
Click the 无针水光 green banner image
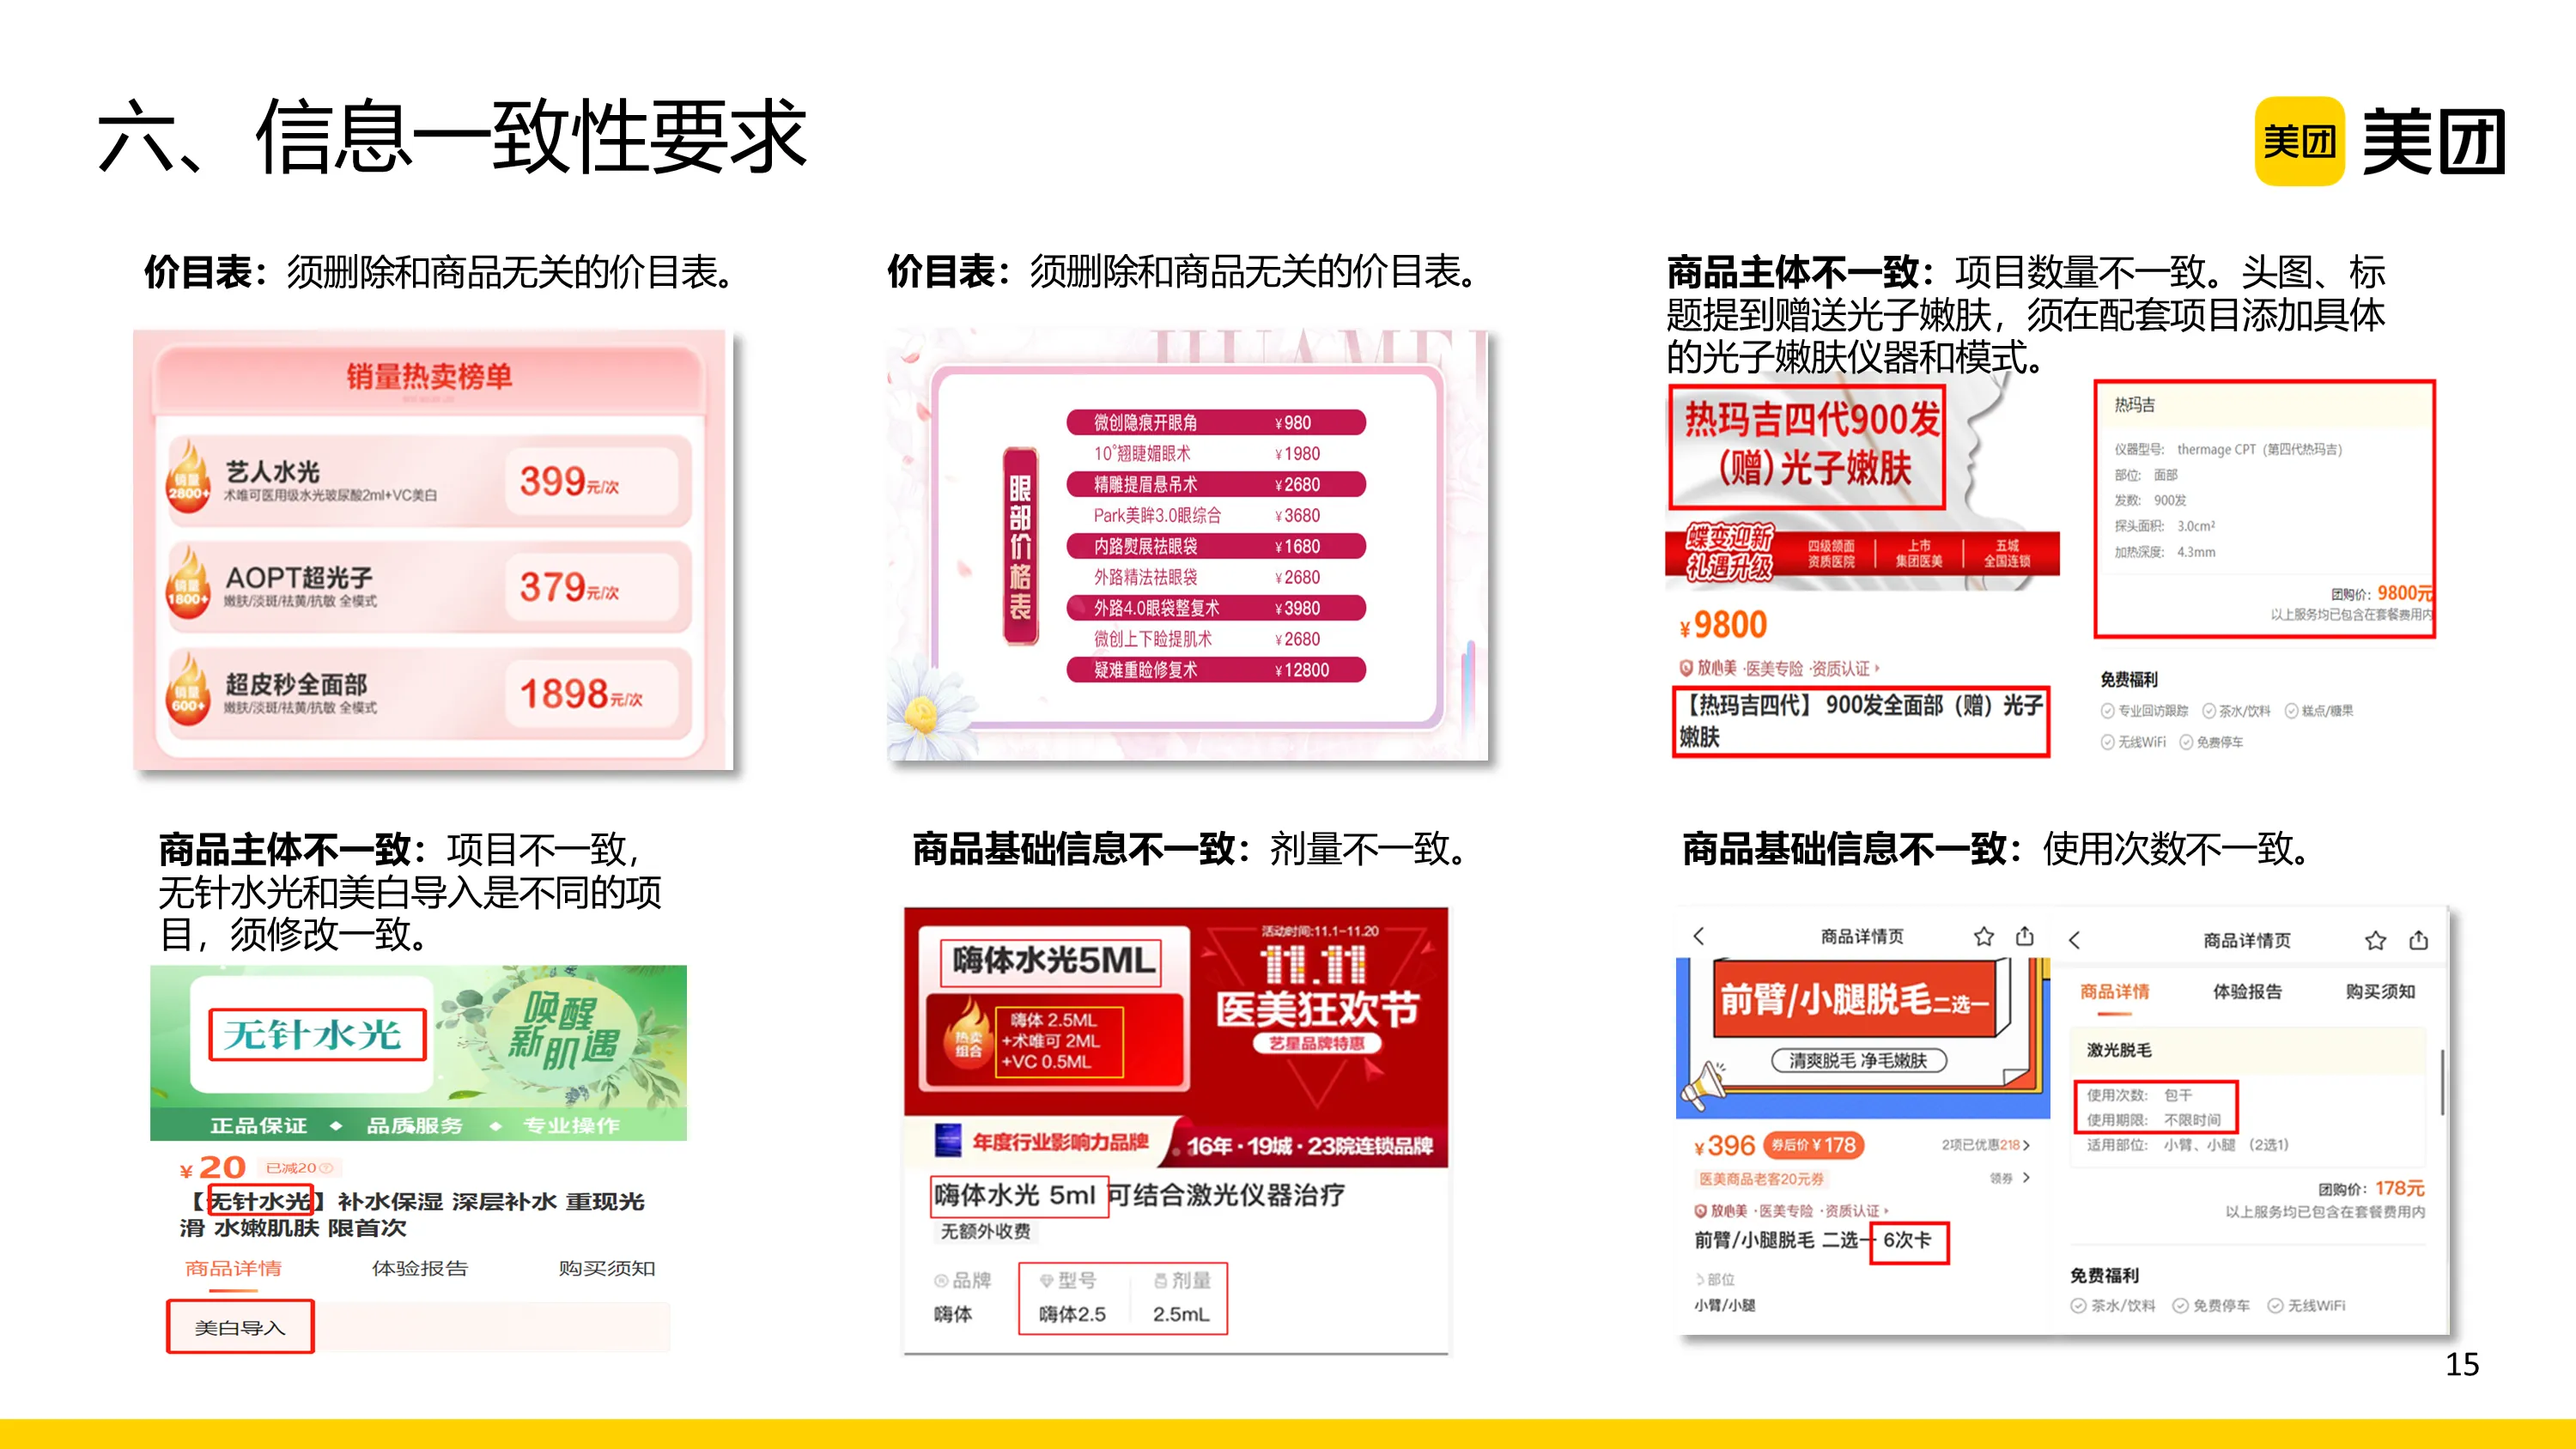[418, 1052]
